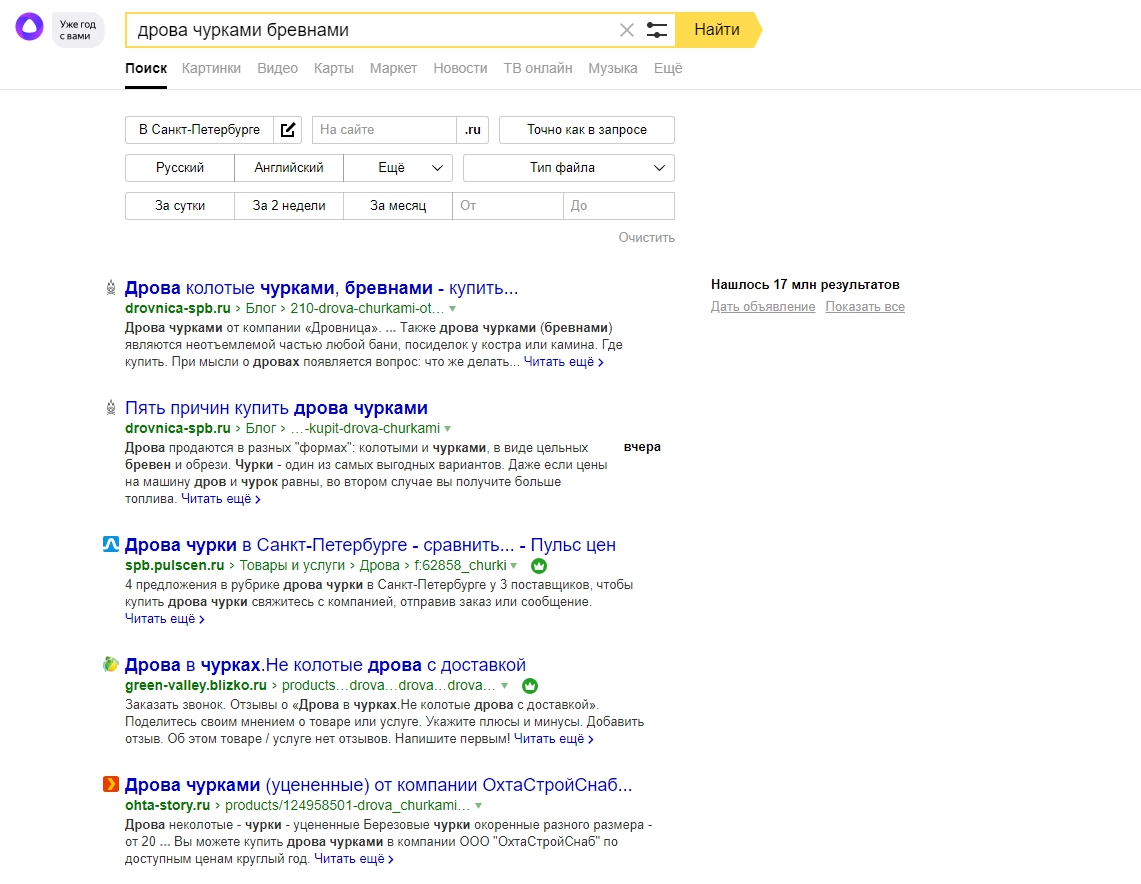Toggle Английский language filter
The height and width of the screenshot is (884, 1141).
point(289,167)
